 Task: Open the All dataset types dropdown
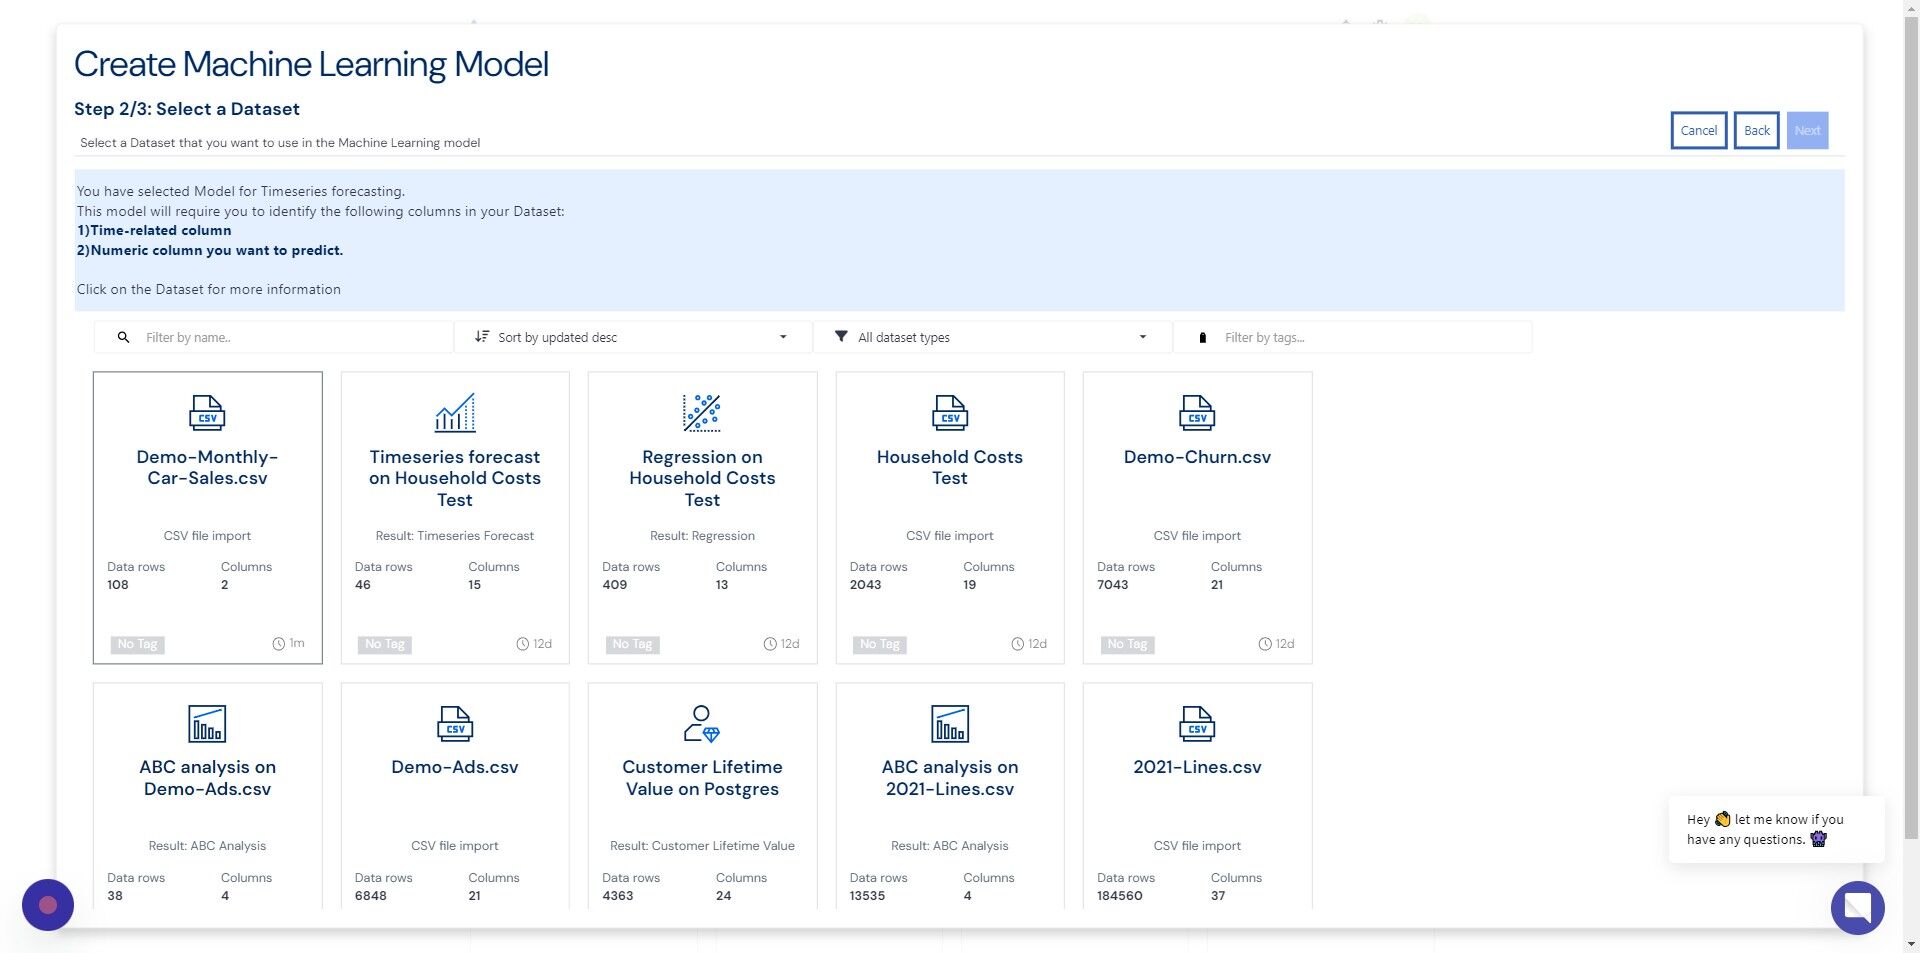[x=993, y=337]
